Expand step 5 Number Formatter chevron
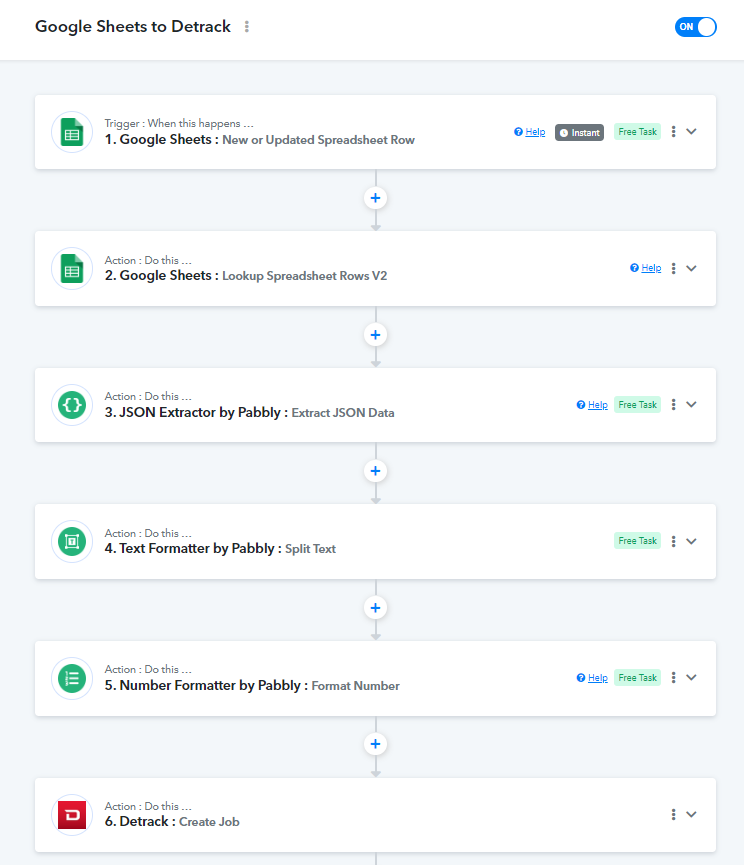This screenshot has height=865, width=744. 691,677
